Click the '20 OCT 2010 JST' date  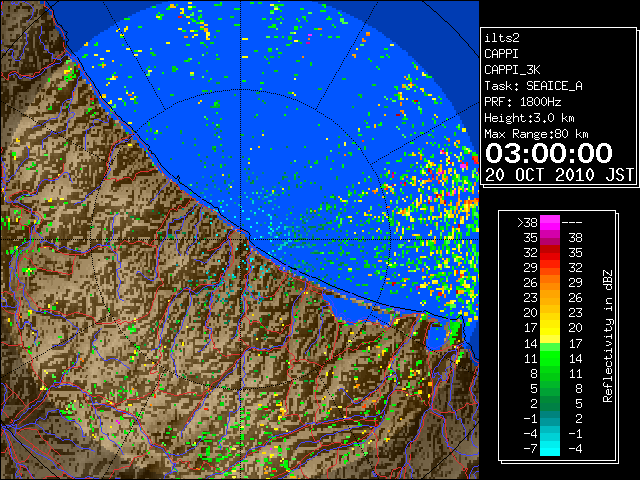point(560,175)
